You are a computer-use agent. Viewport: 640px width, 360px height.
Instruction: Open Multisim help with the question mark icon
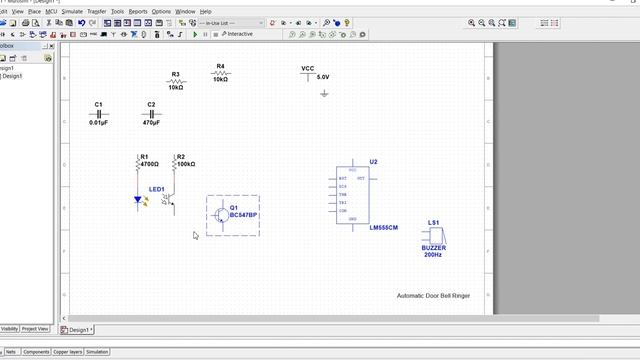[347, 23]
